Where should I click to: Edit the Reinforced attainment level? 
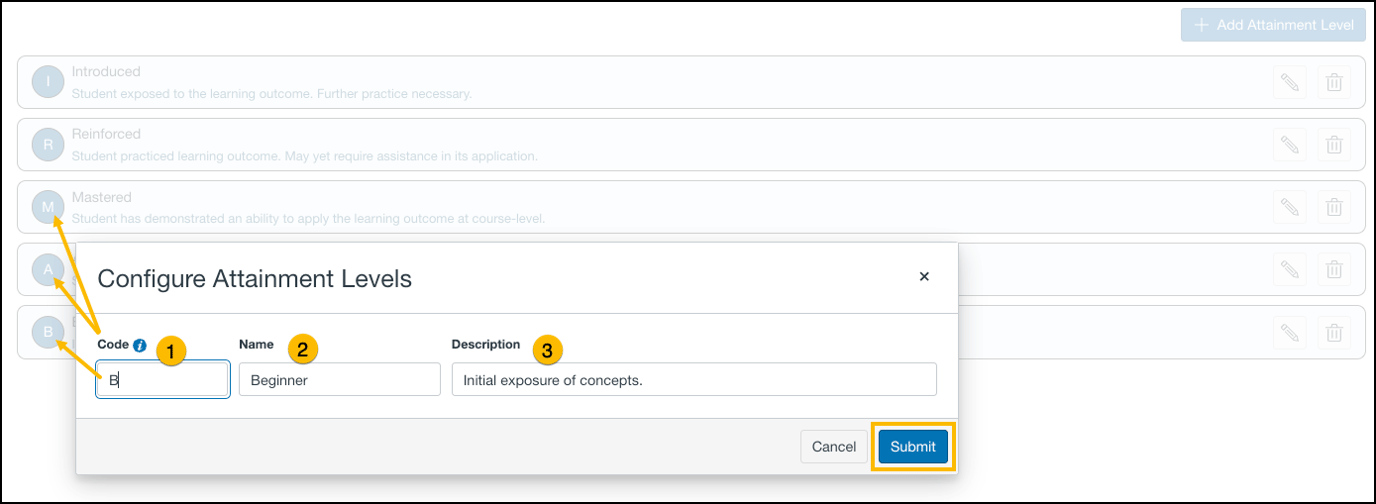click(x=1290, y=145)
